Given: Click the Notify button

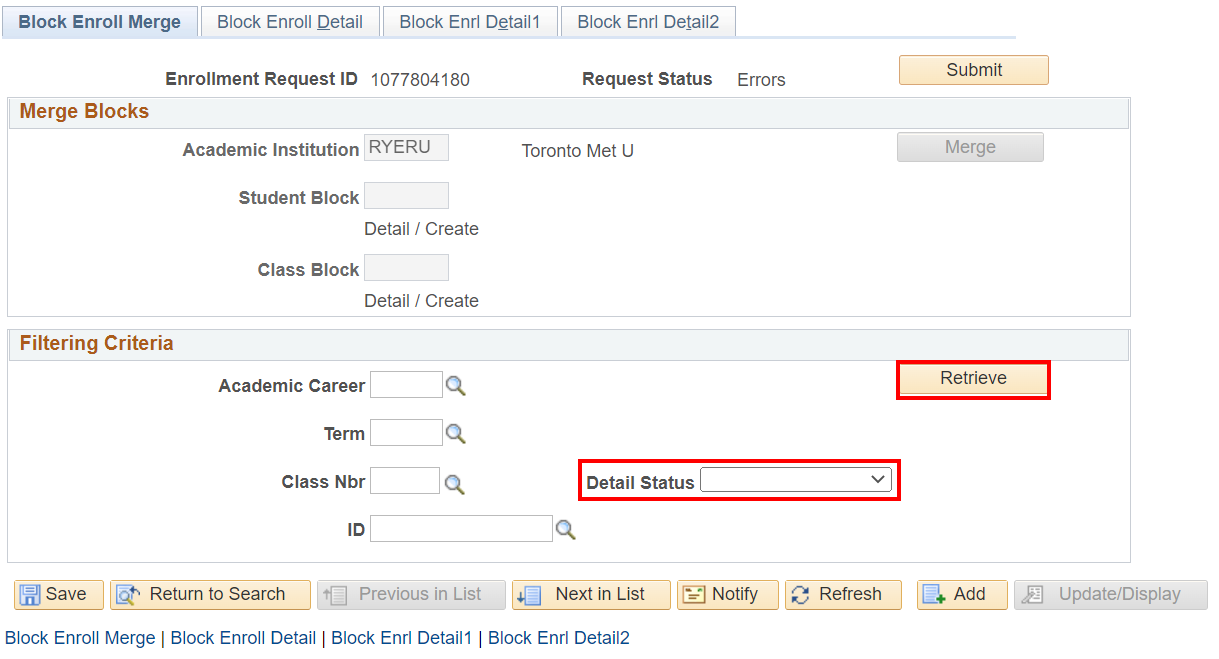Looking at the screenshot, I should click(x=721, y=594).
